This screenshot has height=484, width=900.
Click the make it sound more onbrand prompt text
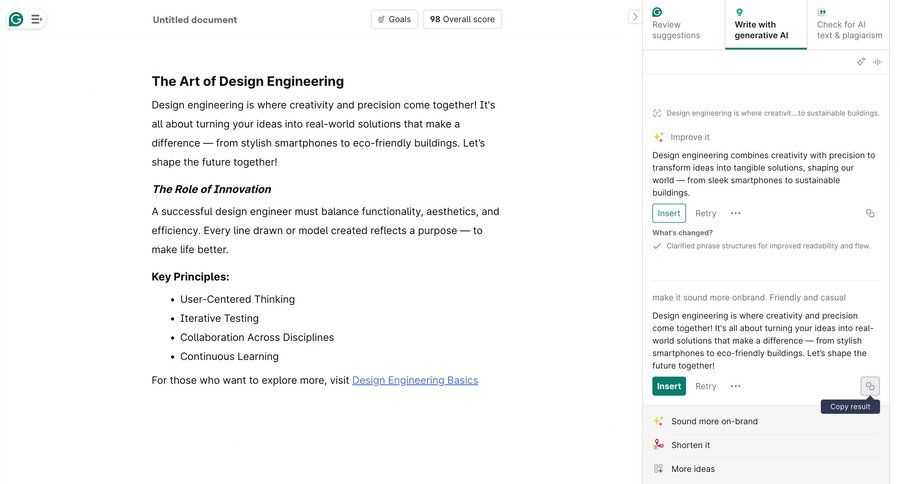748,297
